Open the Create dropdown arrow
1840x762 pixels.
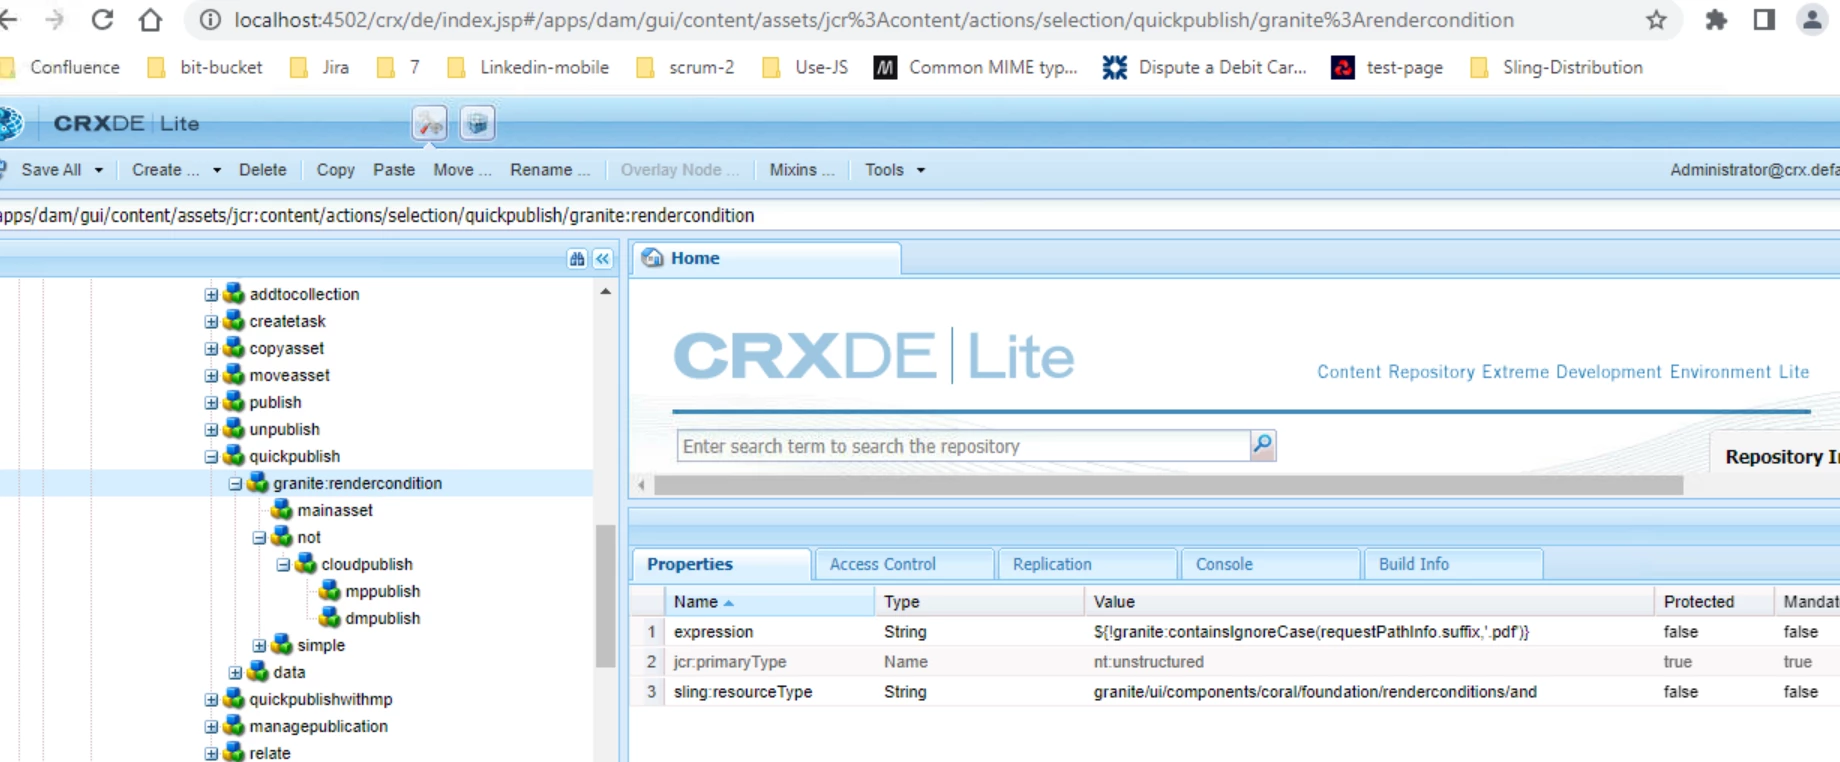coord(217,170)
